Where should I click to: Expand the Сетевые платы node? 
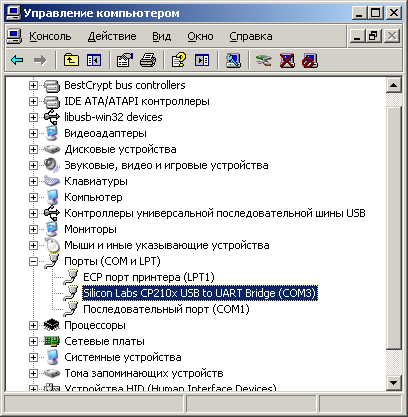pyautogui.click(x=33, y=341)
